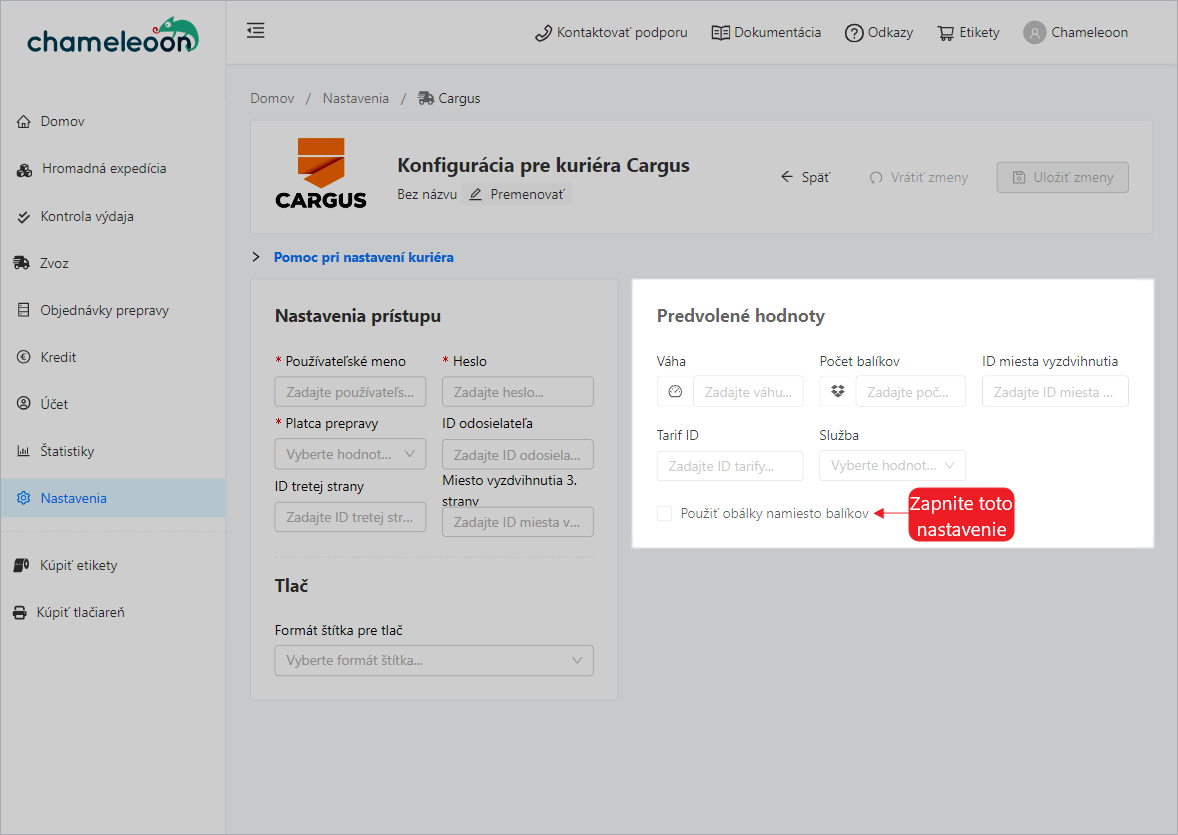This screenshot has width=1178, height=835.
Task: Open Štatistiky in the sidebar
Action: (x=67, y=451)
